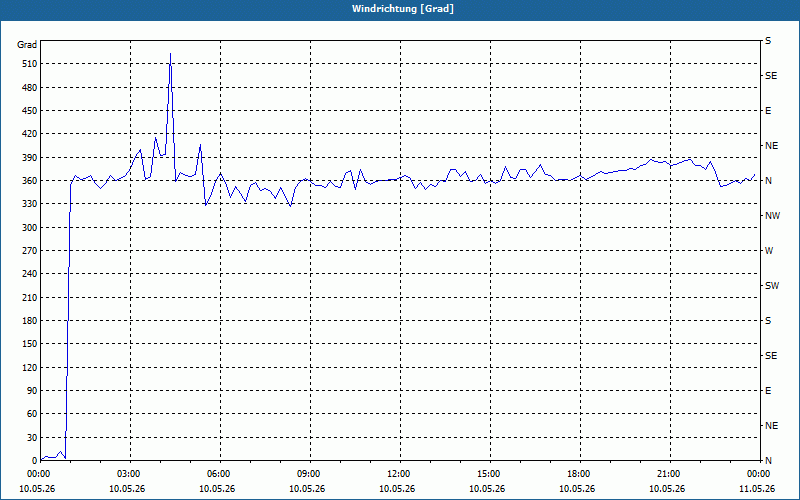Select the 480 value on the degree axis
Image resolution: width=800 pixels, height=500 pixels.
30,88
